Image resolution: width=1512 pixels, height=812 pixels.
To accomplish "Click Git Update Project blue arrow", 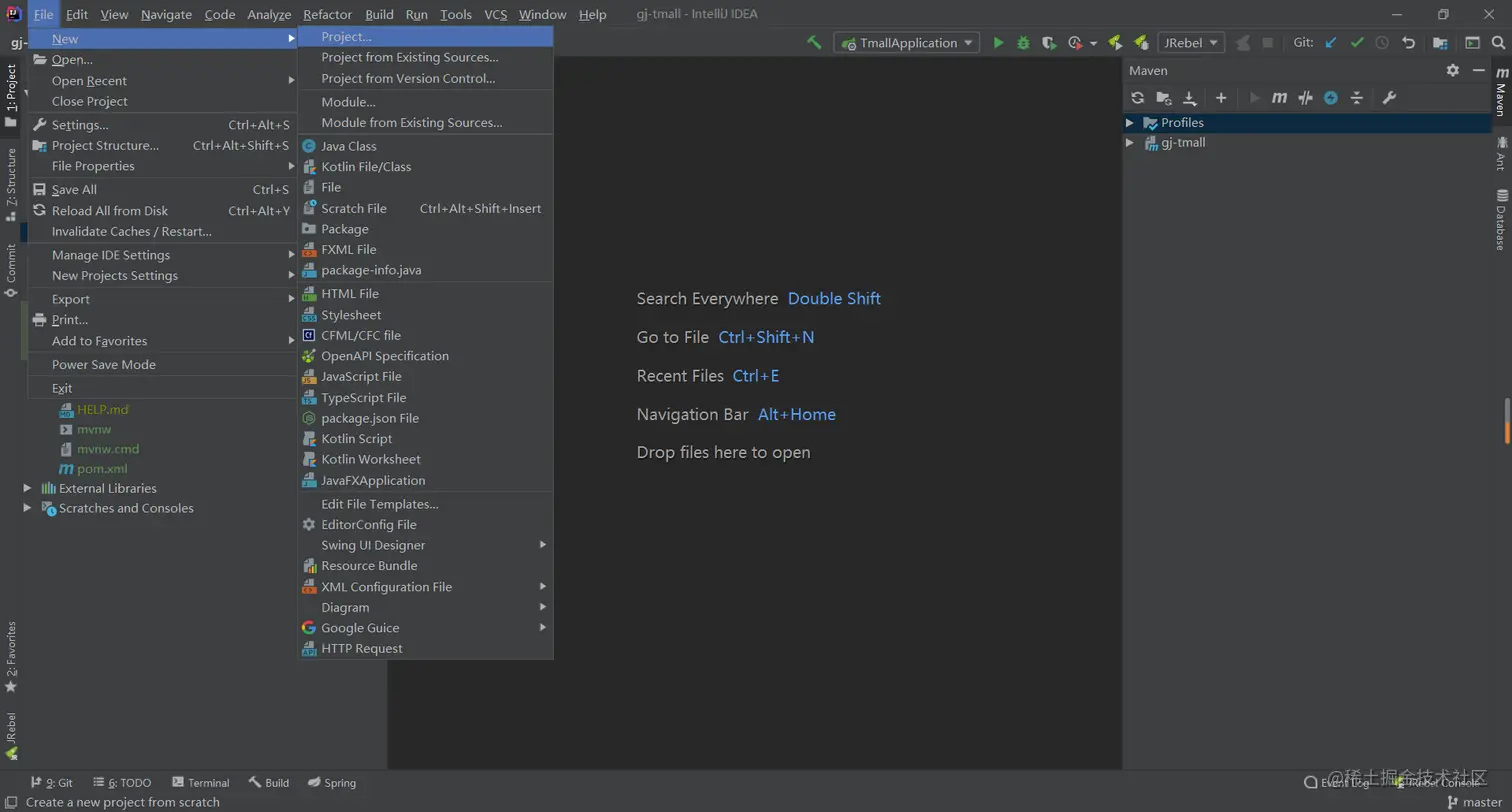I will click(1330, 43).
